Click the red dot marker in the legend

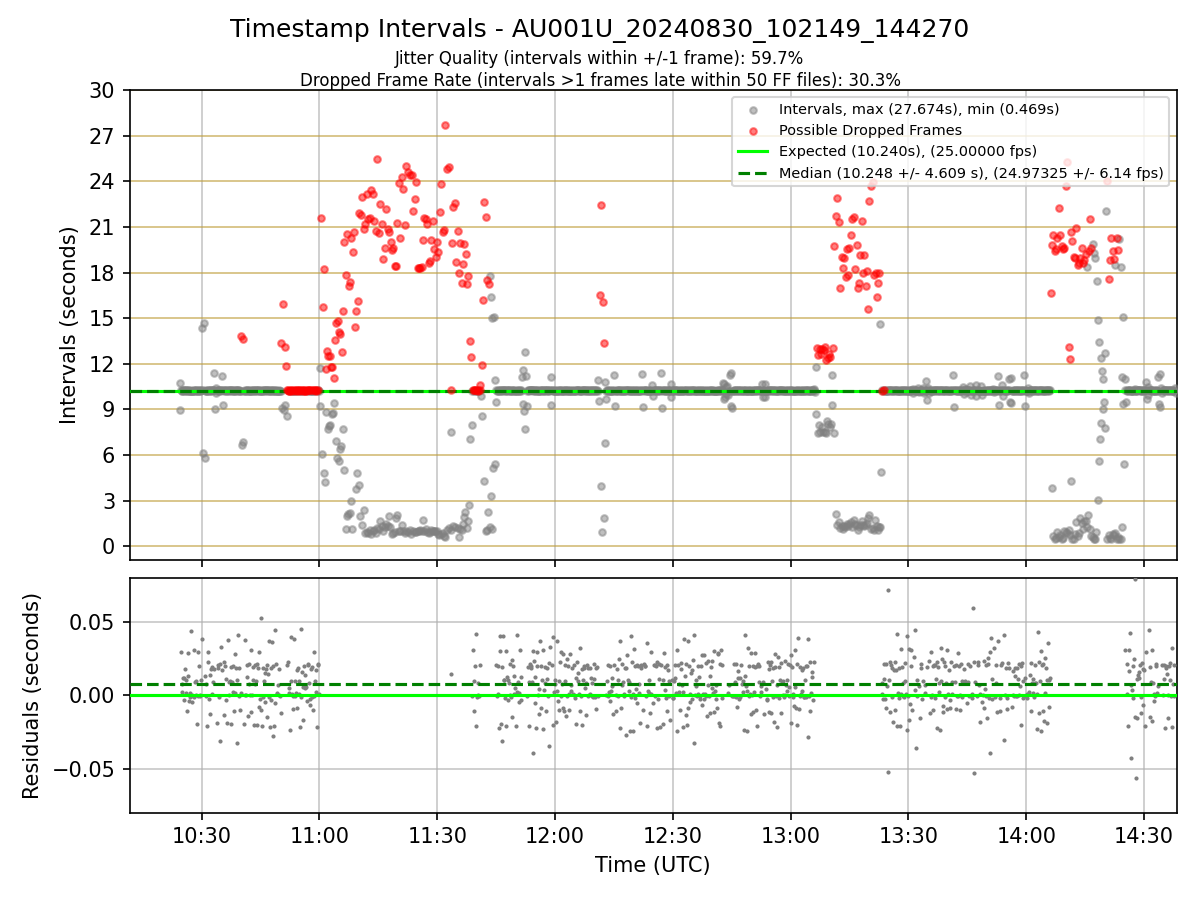point(753,130)
